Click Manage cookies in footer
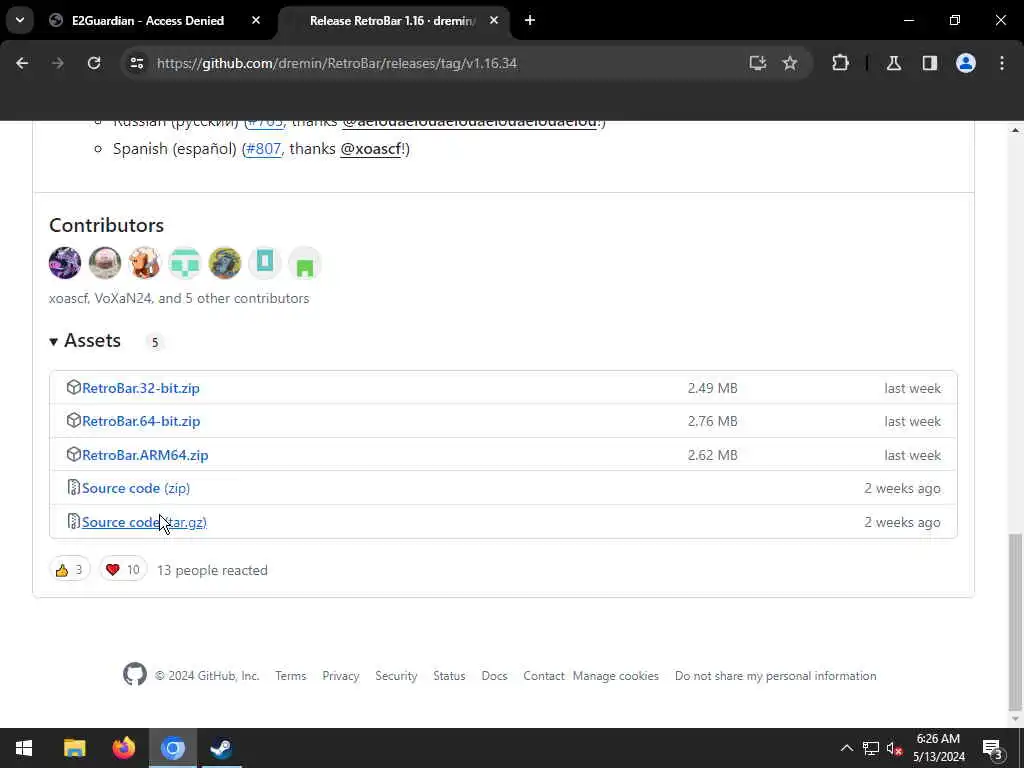The image size is (1024, 768). (x=616, y=676)
